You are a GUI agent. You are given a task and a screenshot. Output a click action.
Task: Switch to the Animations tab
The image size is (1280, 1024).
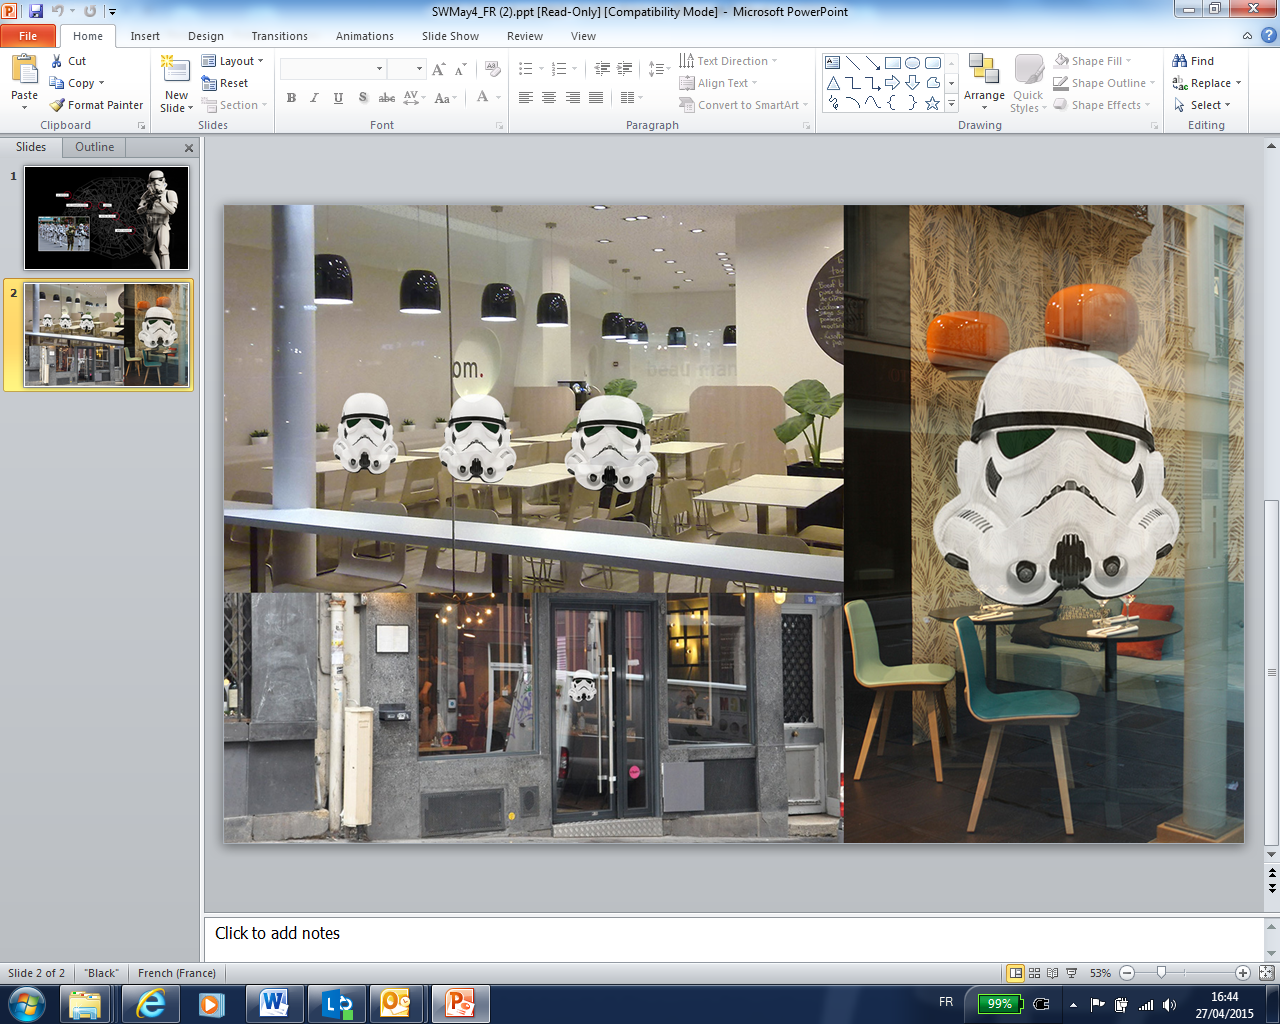pos(365,36)
